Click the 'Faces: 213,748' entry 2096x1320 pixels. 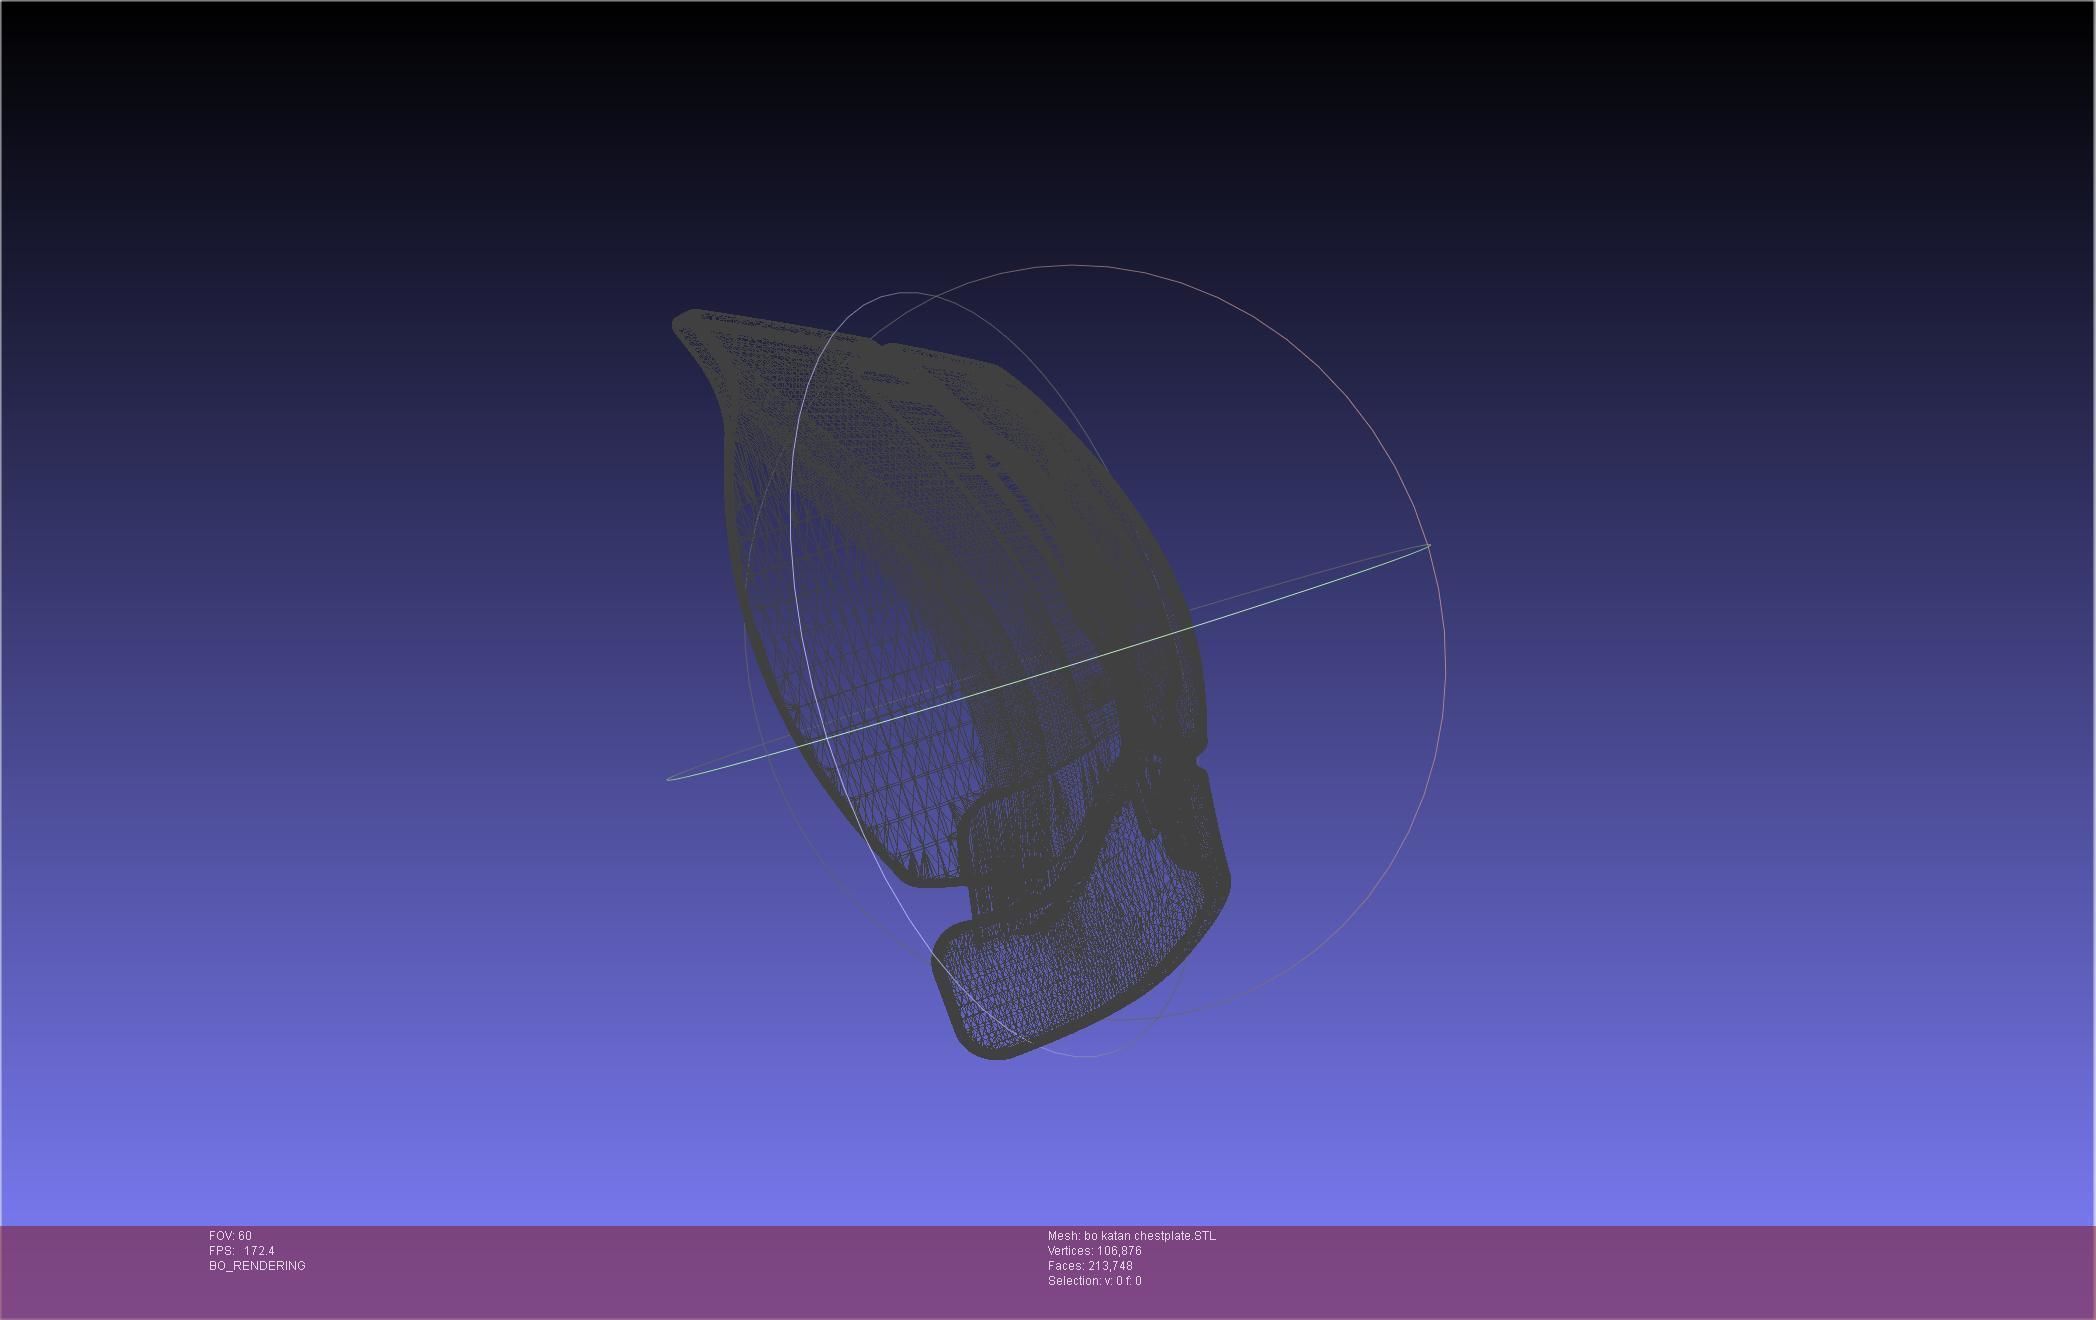coord(1090,1266)
